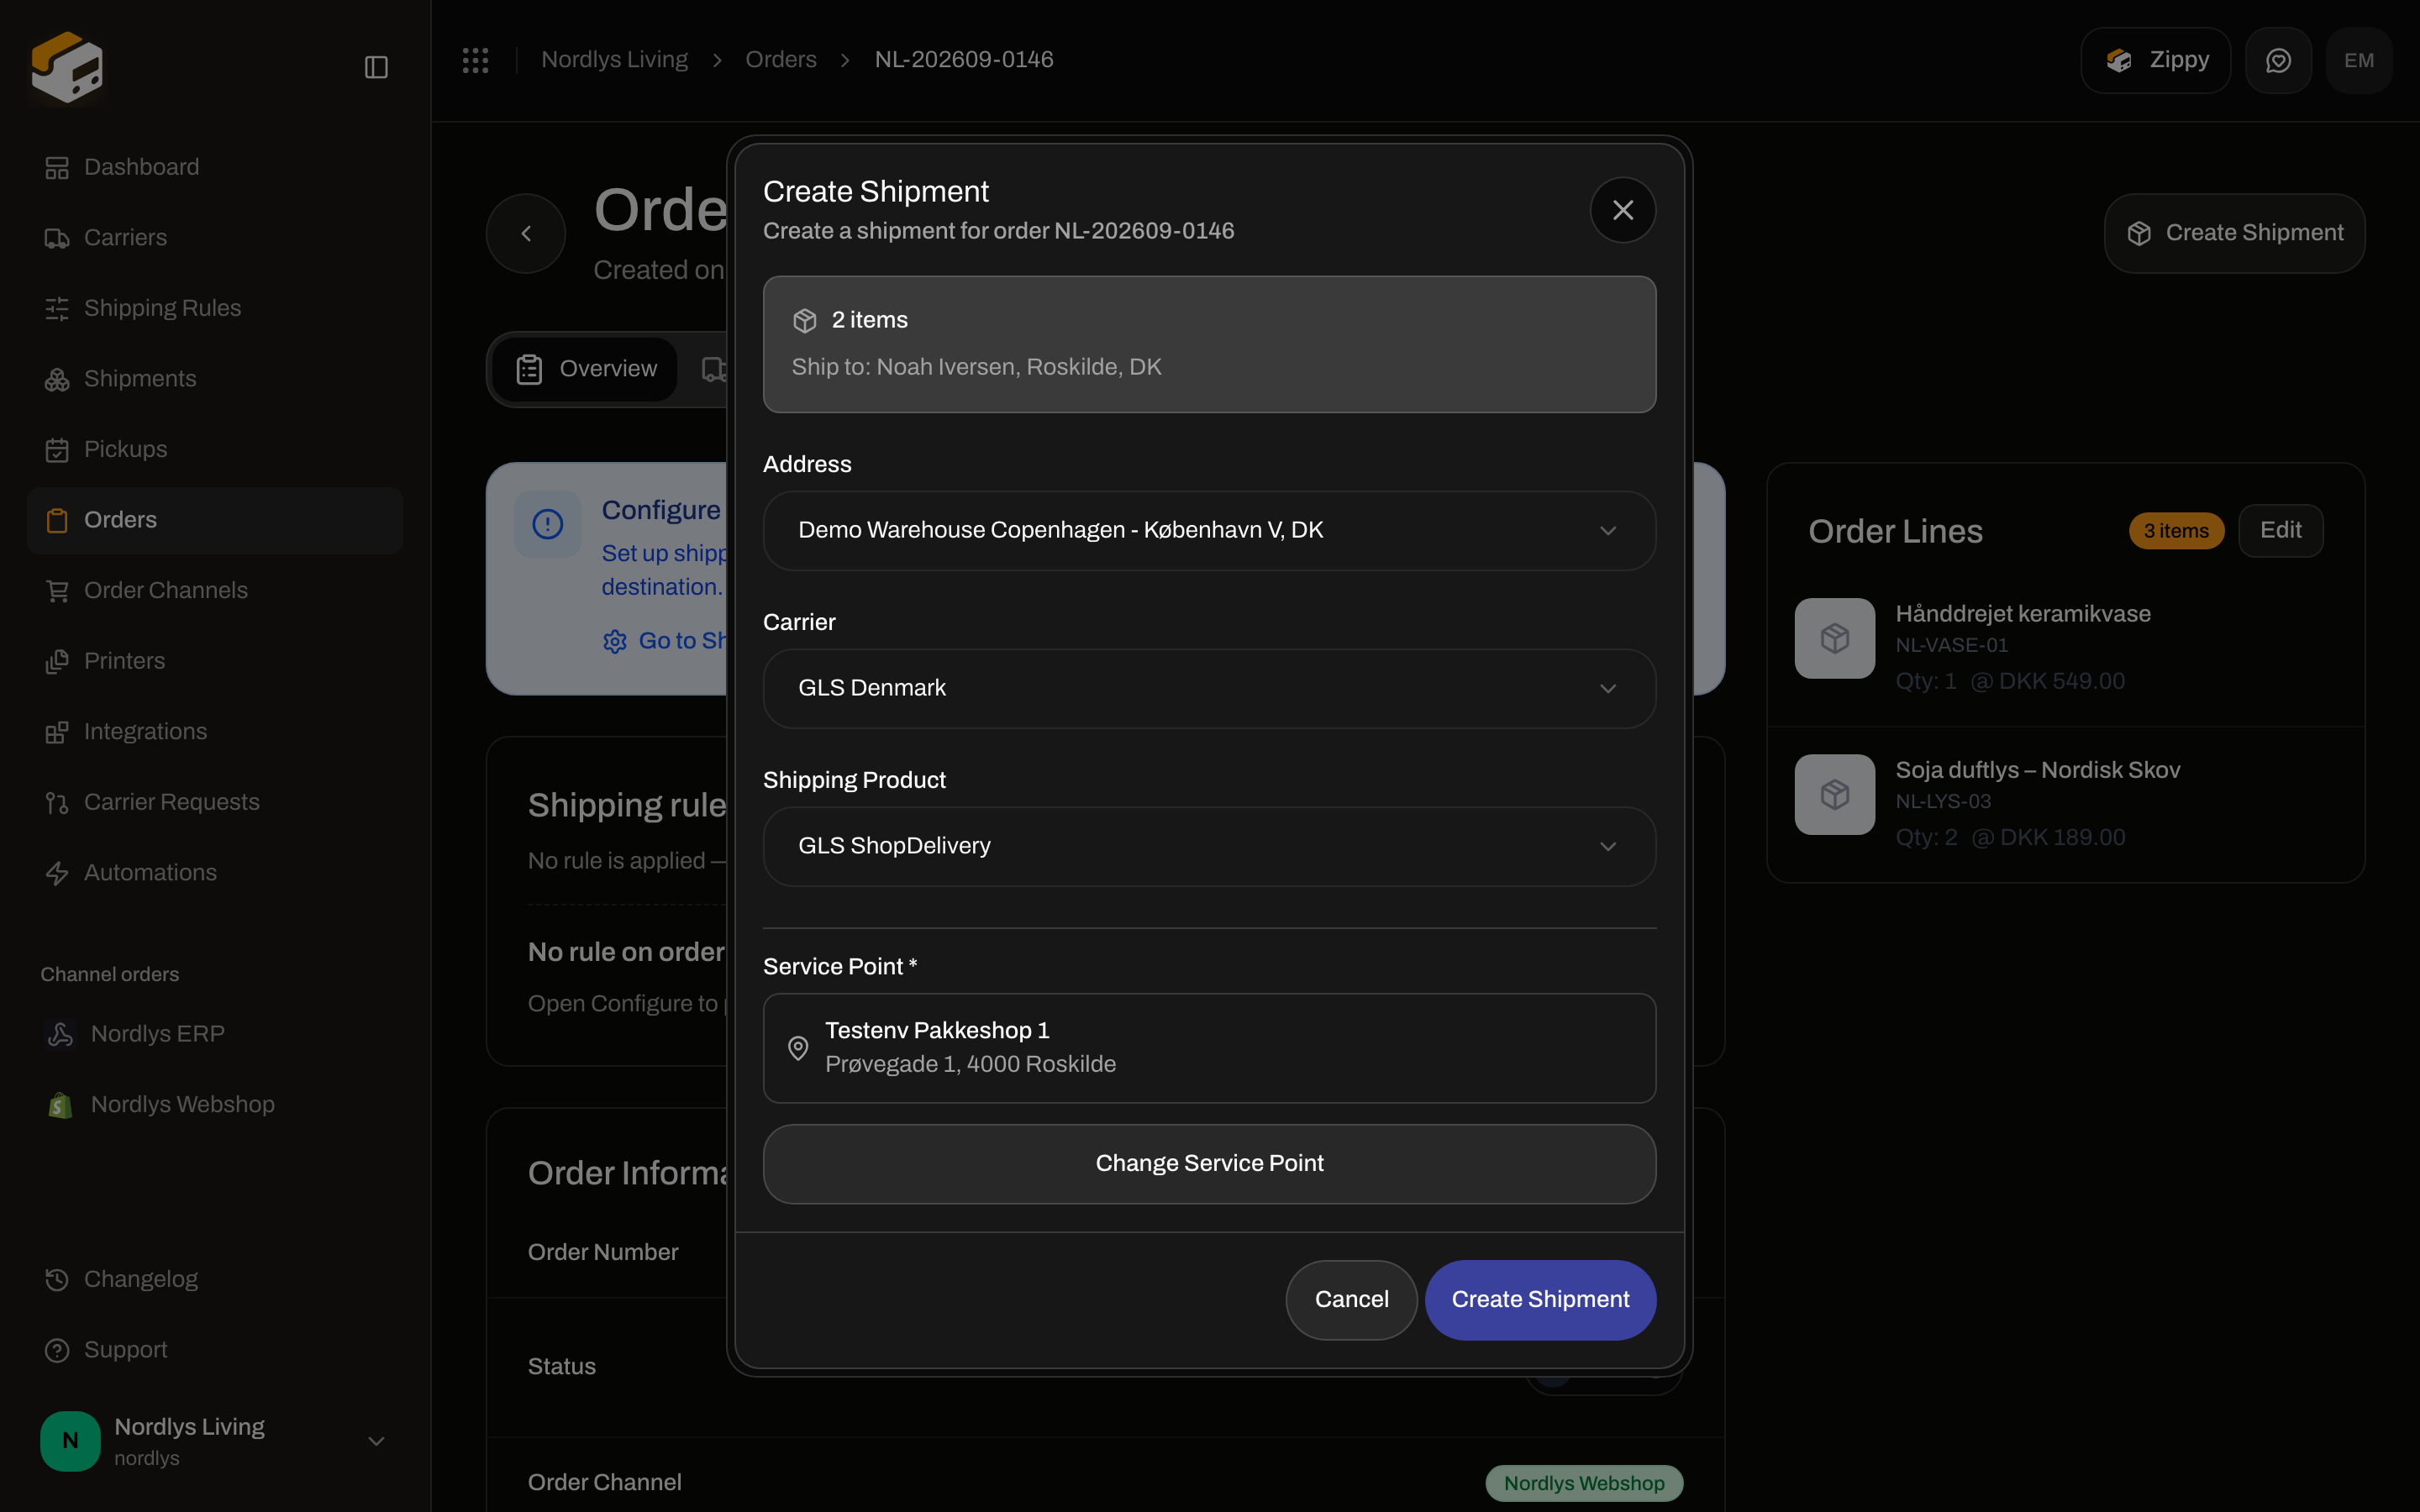
Task: Open the Support link
Action: click(215, 1350)
